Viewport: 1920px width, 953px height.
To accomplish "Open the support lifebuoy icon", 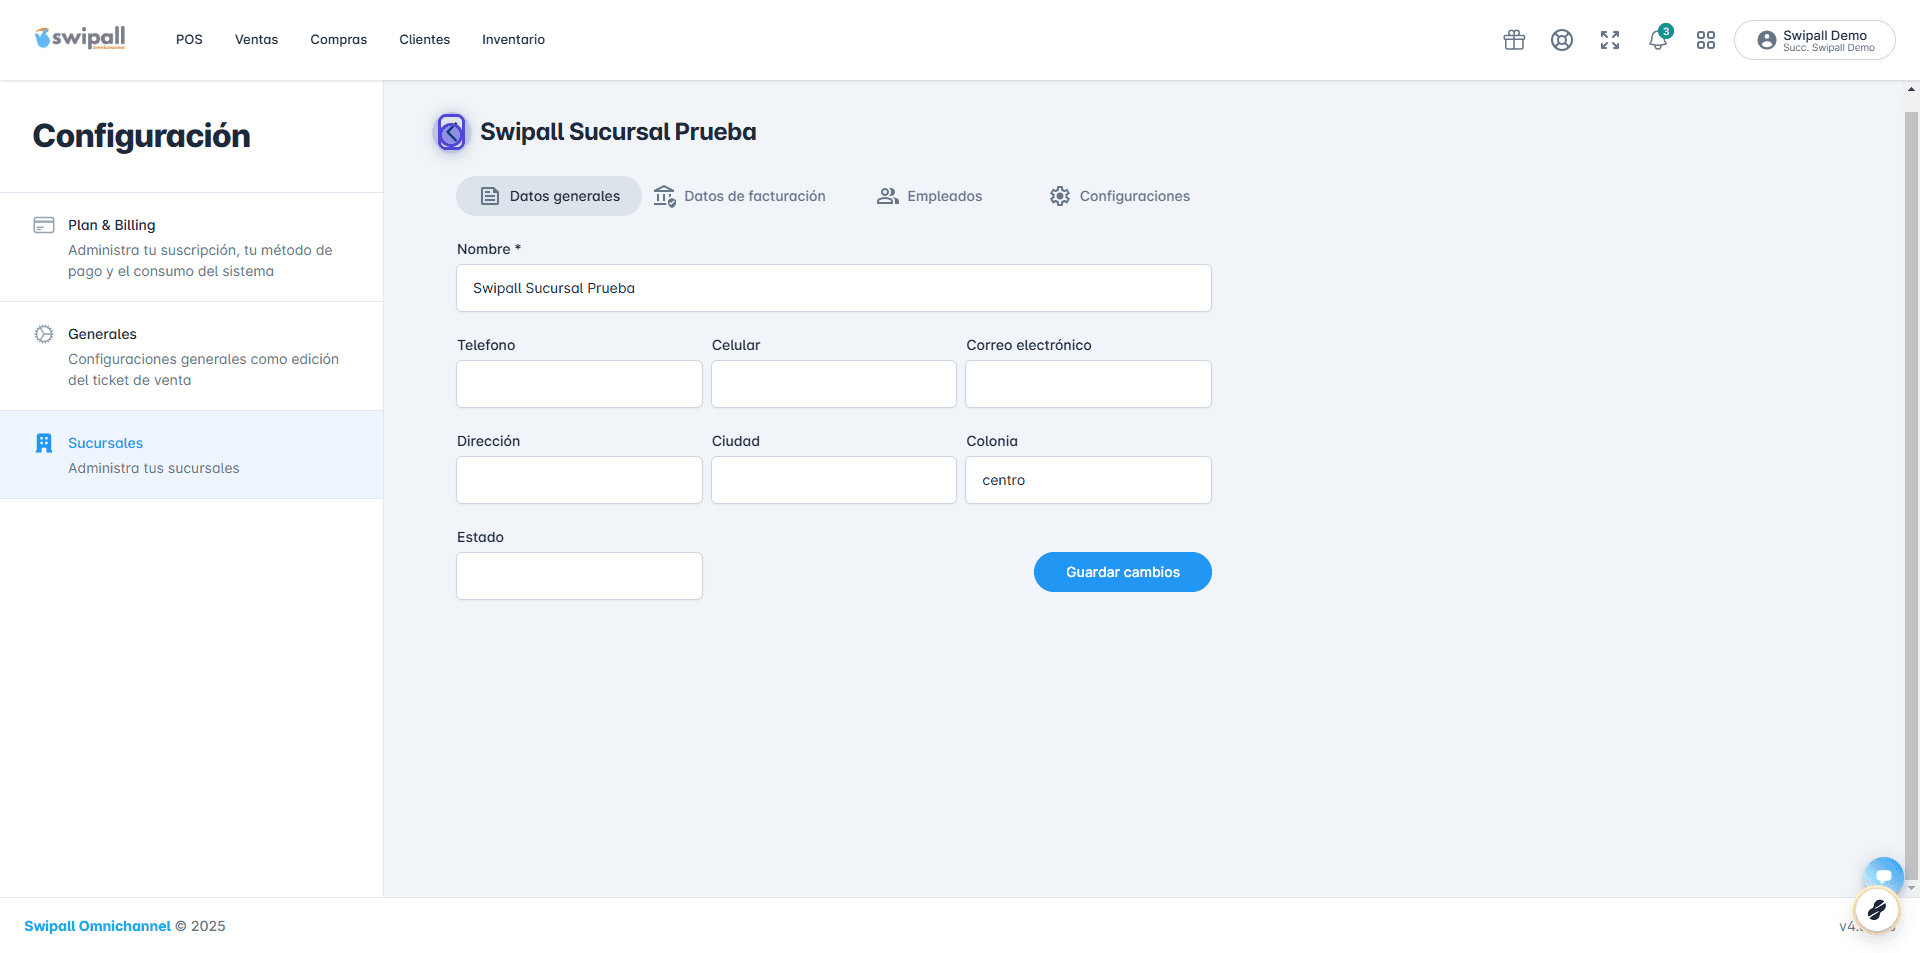I will [1562, 40].
